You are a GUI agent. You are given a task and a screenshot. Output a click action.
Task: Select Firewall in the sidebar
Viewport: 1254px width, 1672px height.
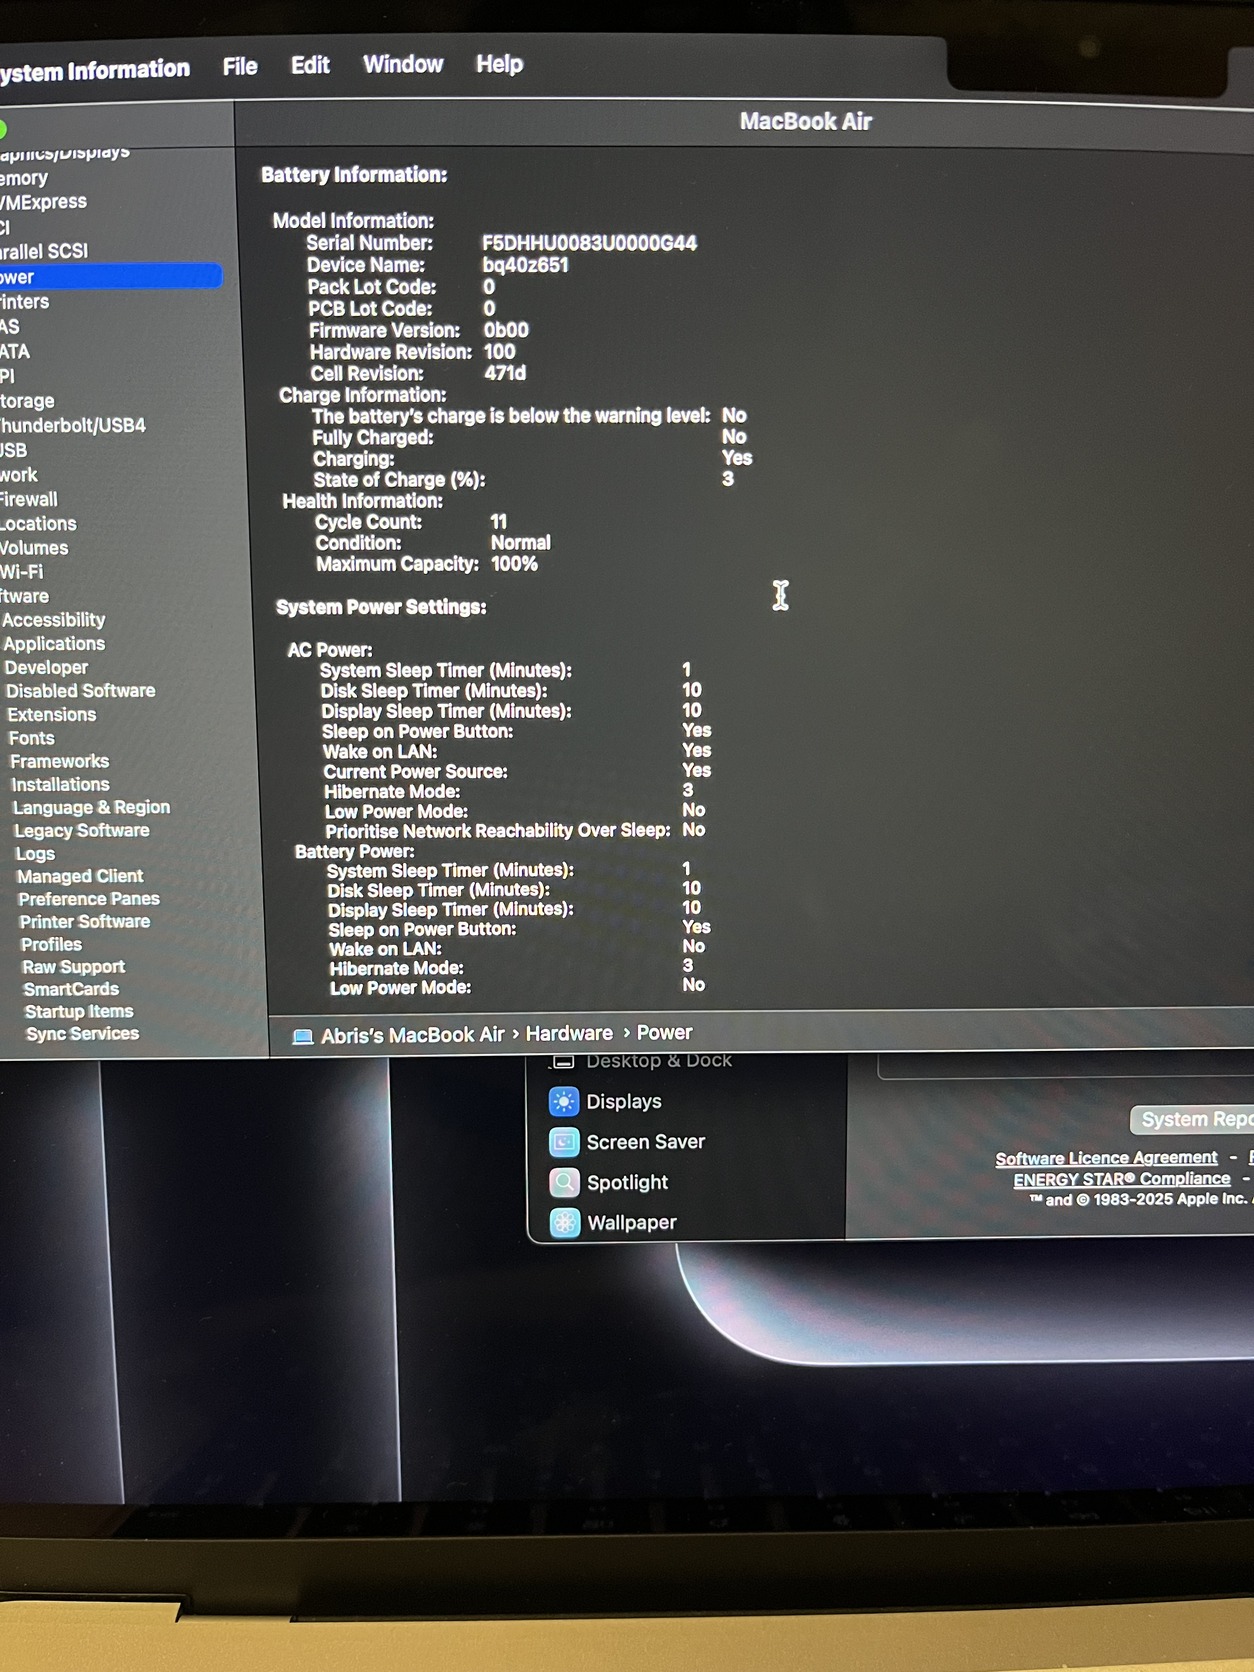coord(29,499)
